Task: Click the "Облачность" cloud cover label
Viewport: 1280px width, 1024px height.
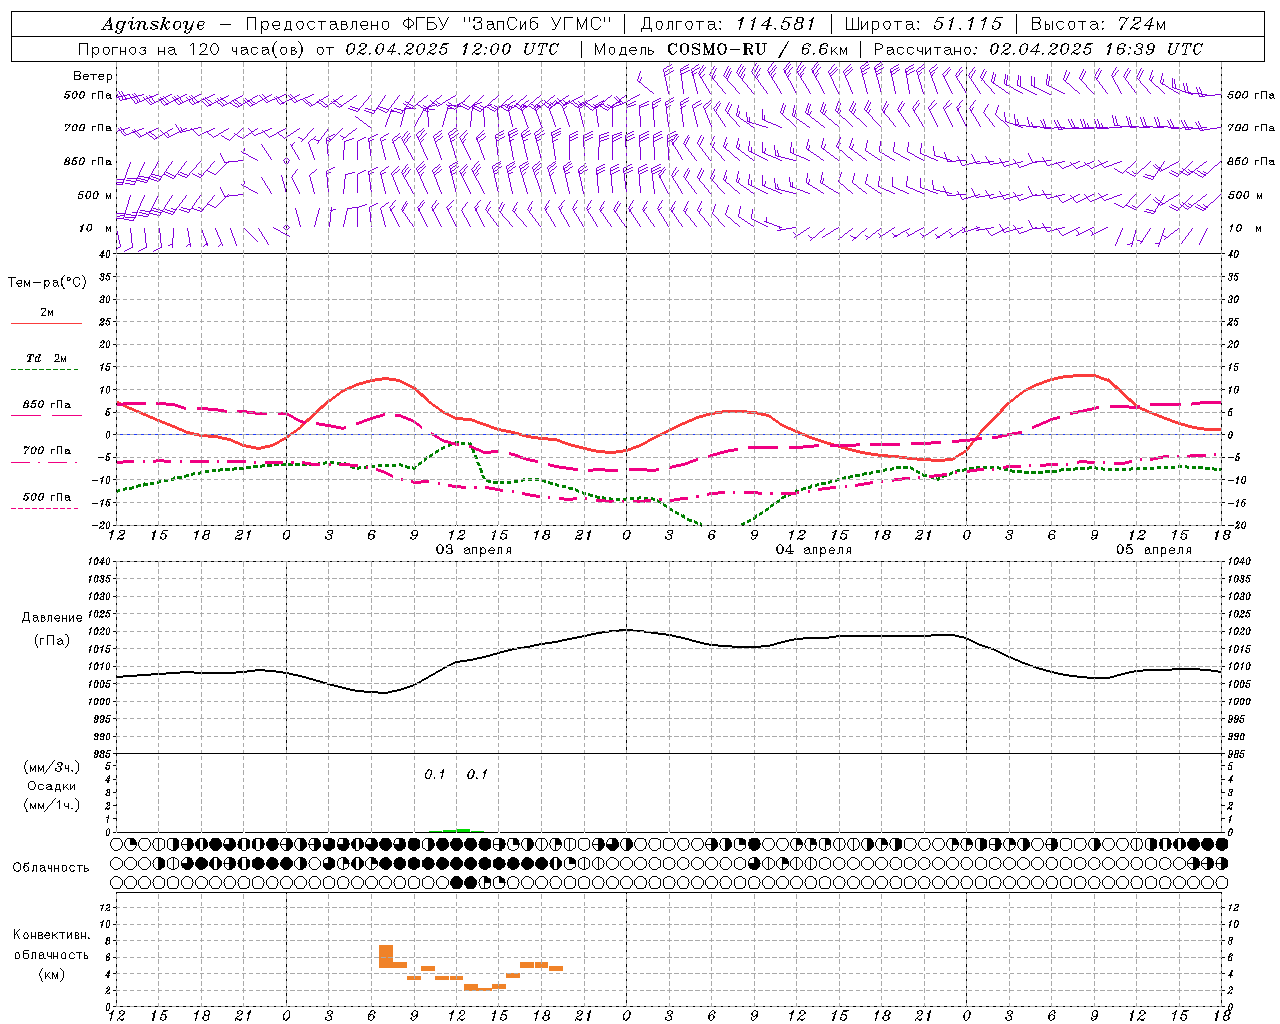Action: click(x=51, y=868)
